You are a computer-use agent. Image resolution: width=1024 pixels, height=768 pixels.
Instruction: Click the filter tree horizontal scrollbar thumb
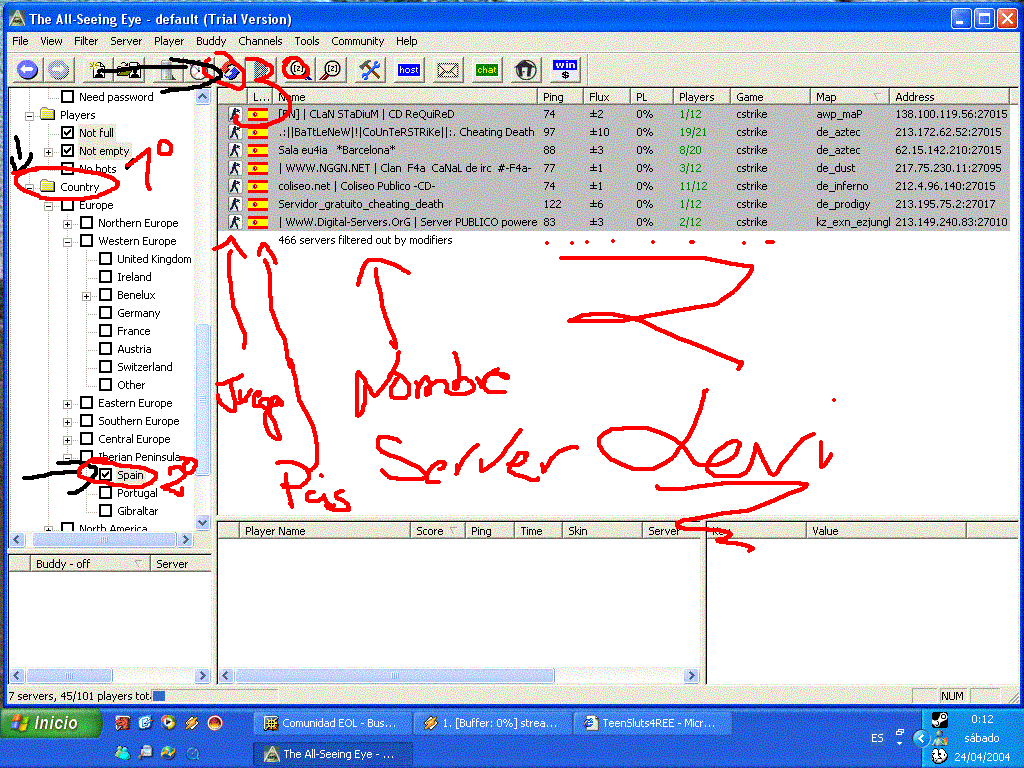pos(104,539)
